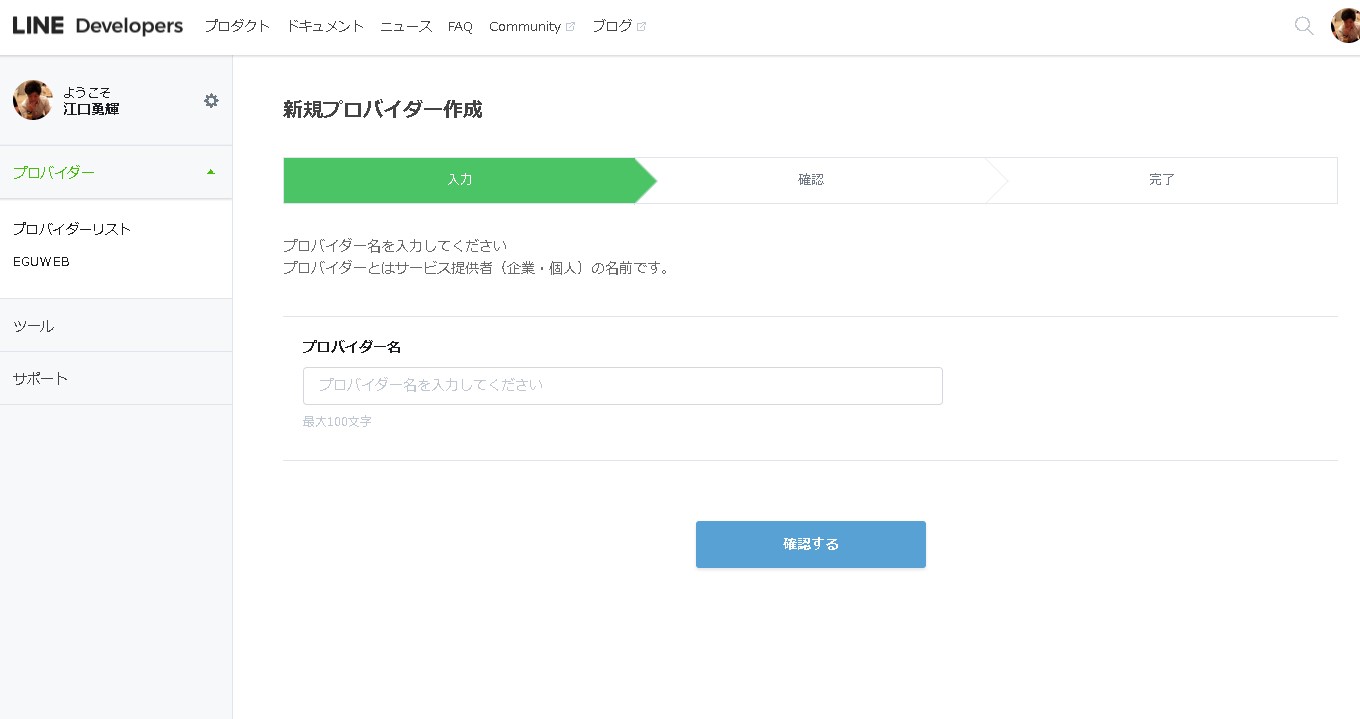Open the EGUWEB provider link
The width and height of the screenshot is (1360, 719).
pyautogui.click(x=41, y=261)
